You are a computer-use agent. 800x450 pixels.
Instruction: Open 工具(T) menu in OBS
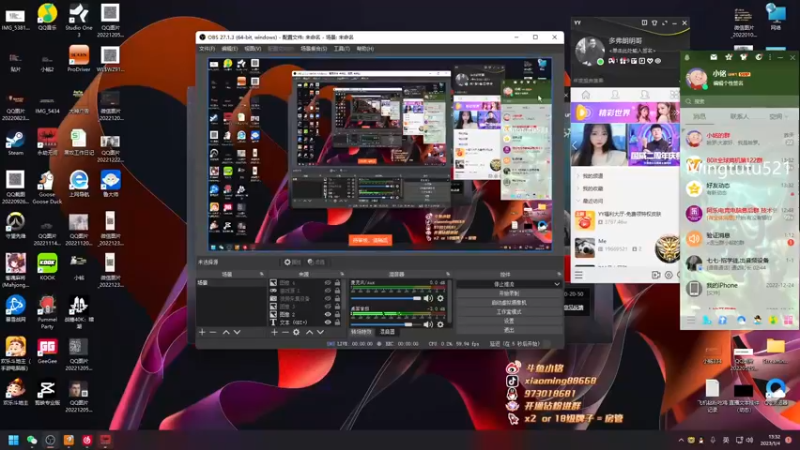341,48
